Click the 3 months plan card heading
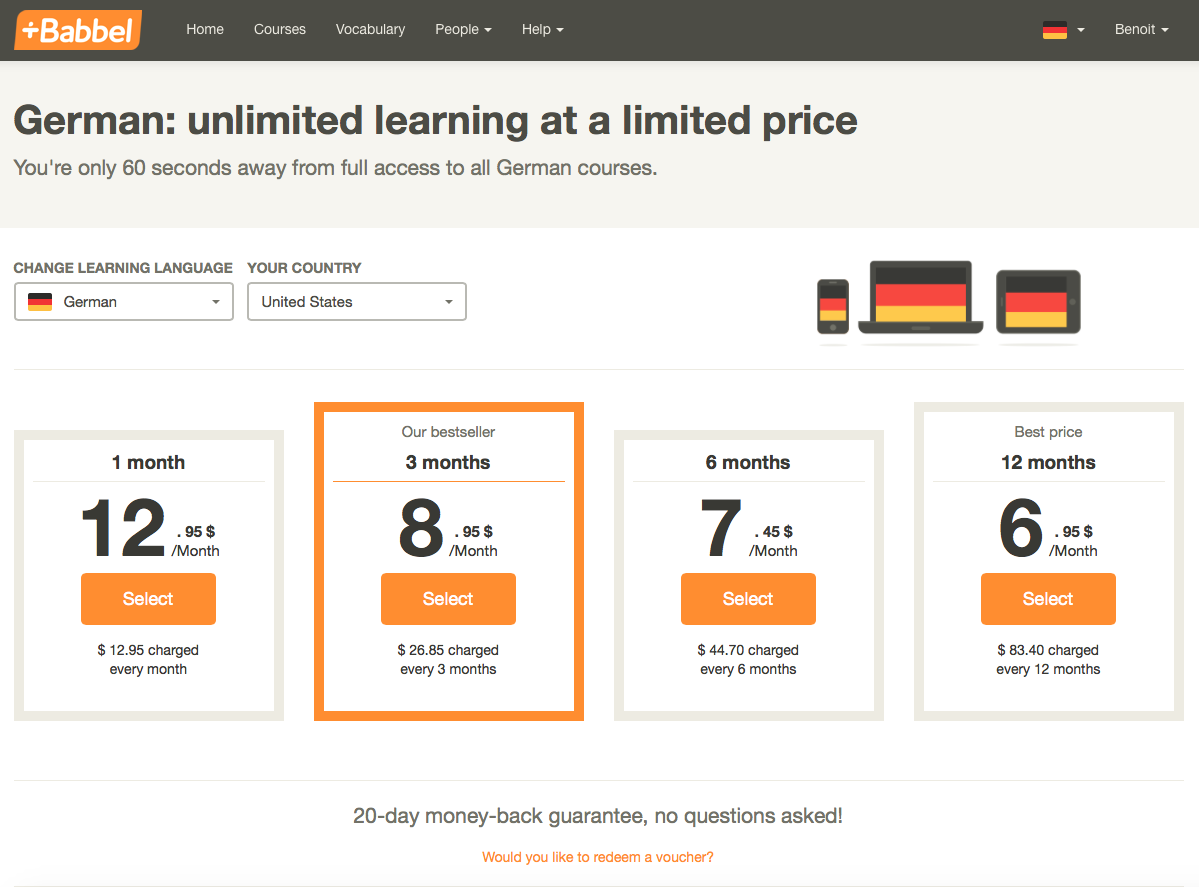This screenshot has height=887, width=1199. click(x=448, y=463)
